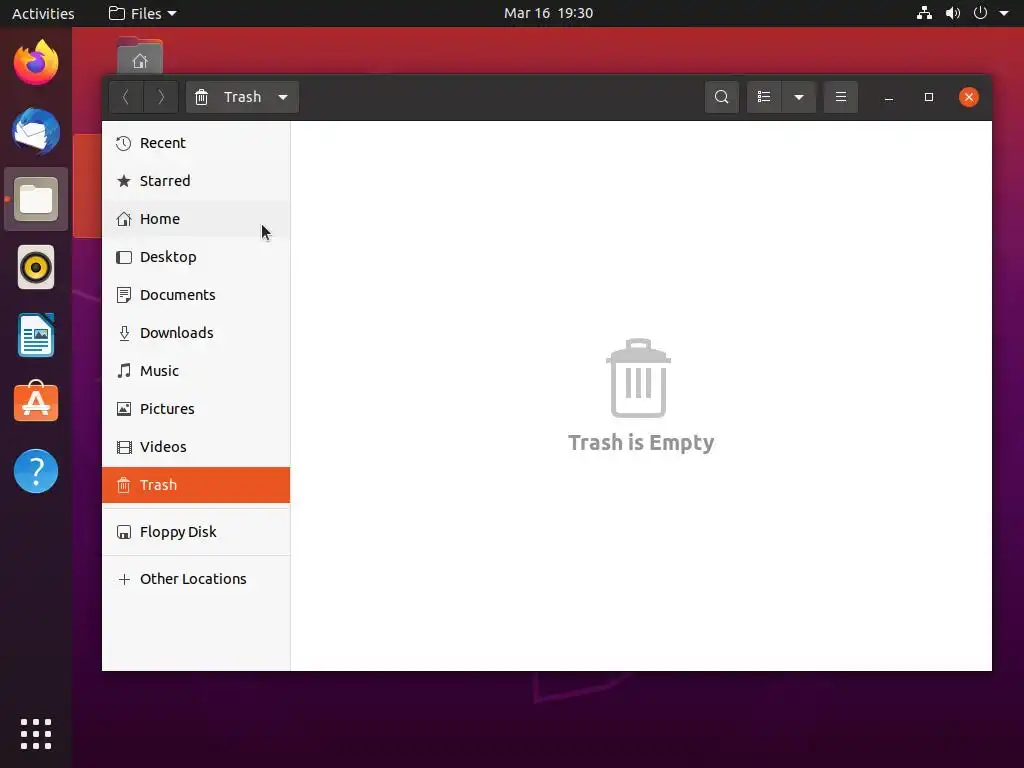The height and width of the screenshot is (768, 1024).
Task: Select Trash in the sidebar
Action: (196, 485)
